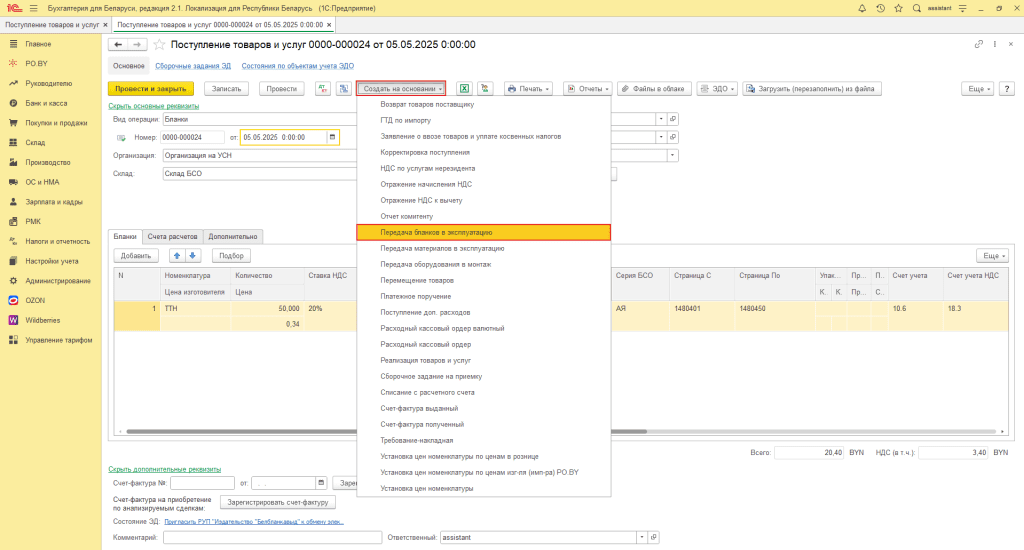
Task: Click the Комментарий input field
Action: tap(272, 537)
